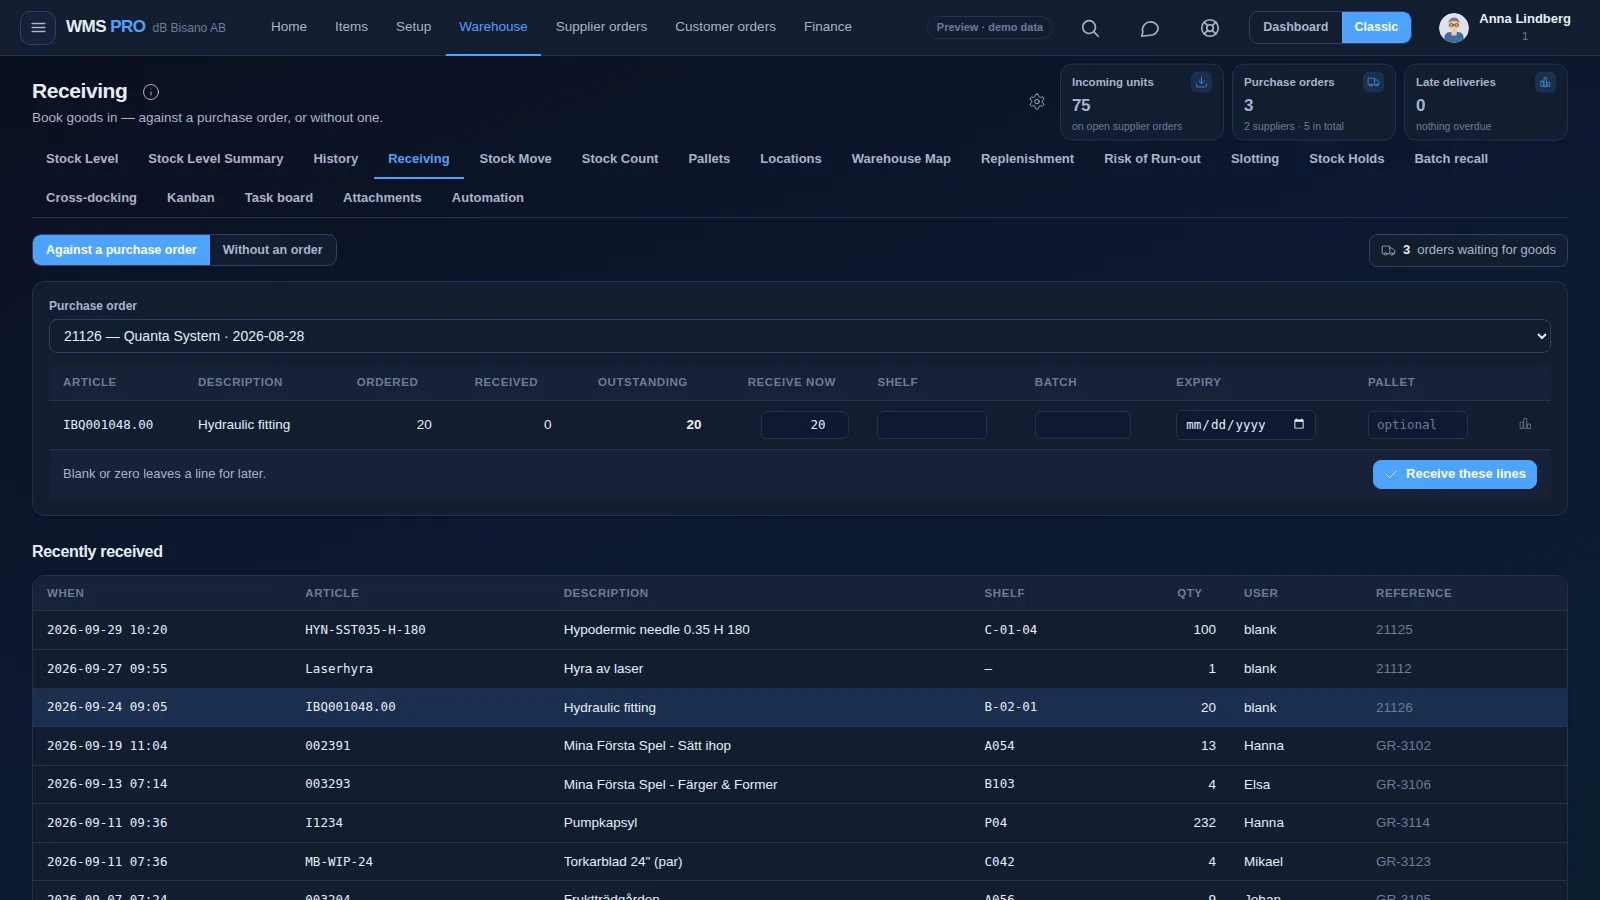Click the optional Pallet input field
Image resolution: width=1600 pixels, height=900 pixels.
pos(1418,425)
